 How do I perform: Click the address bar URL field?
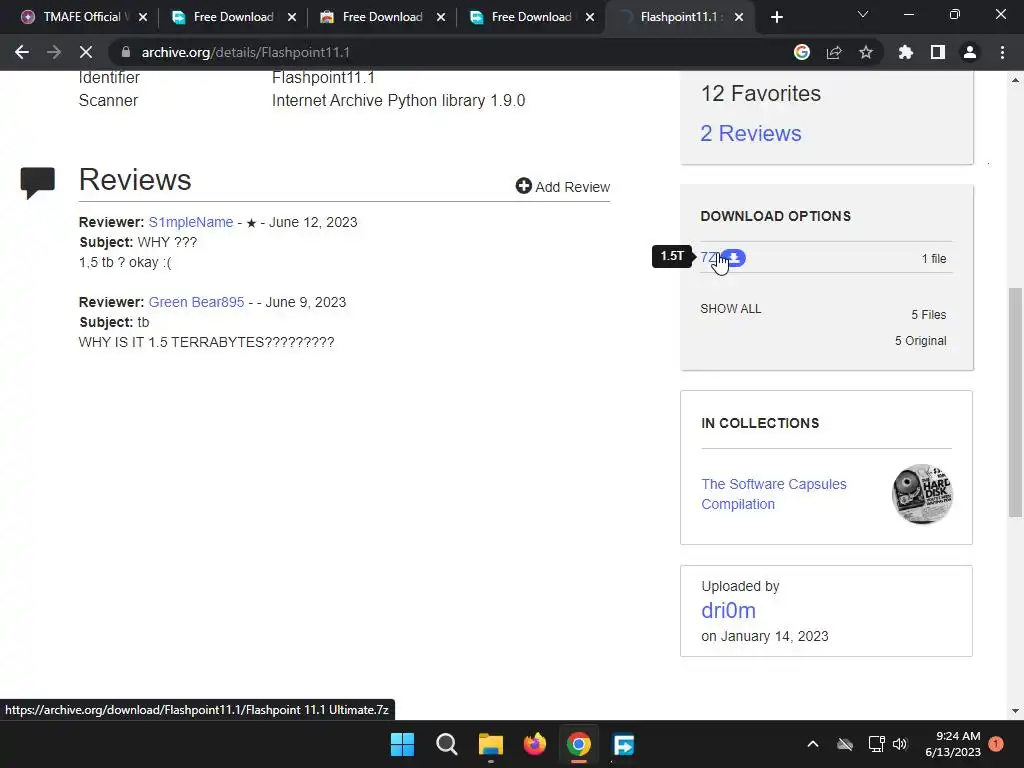click(x=451, y=52)
